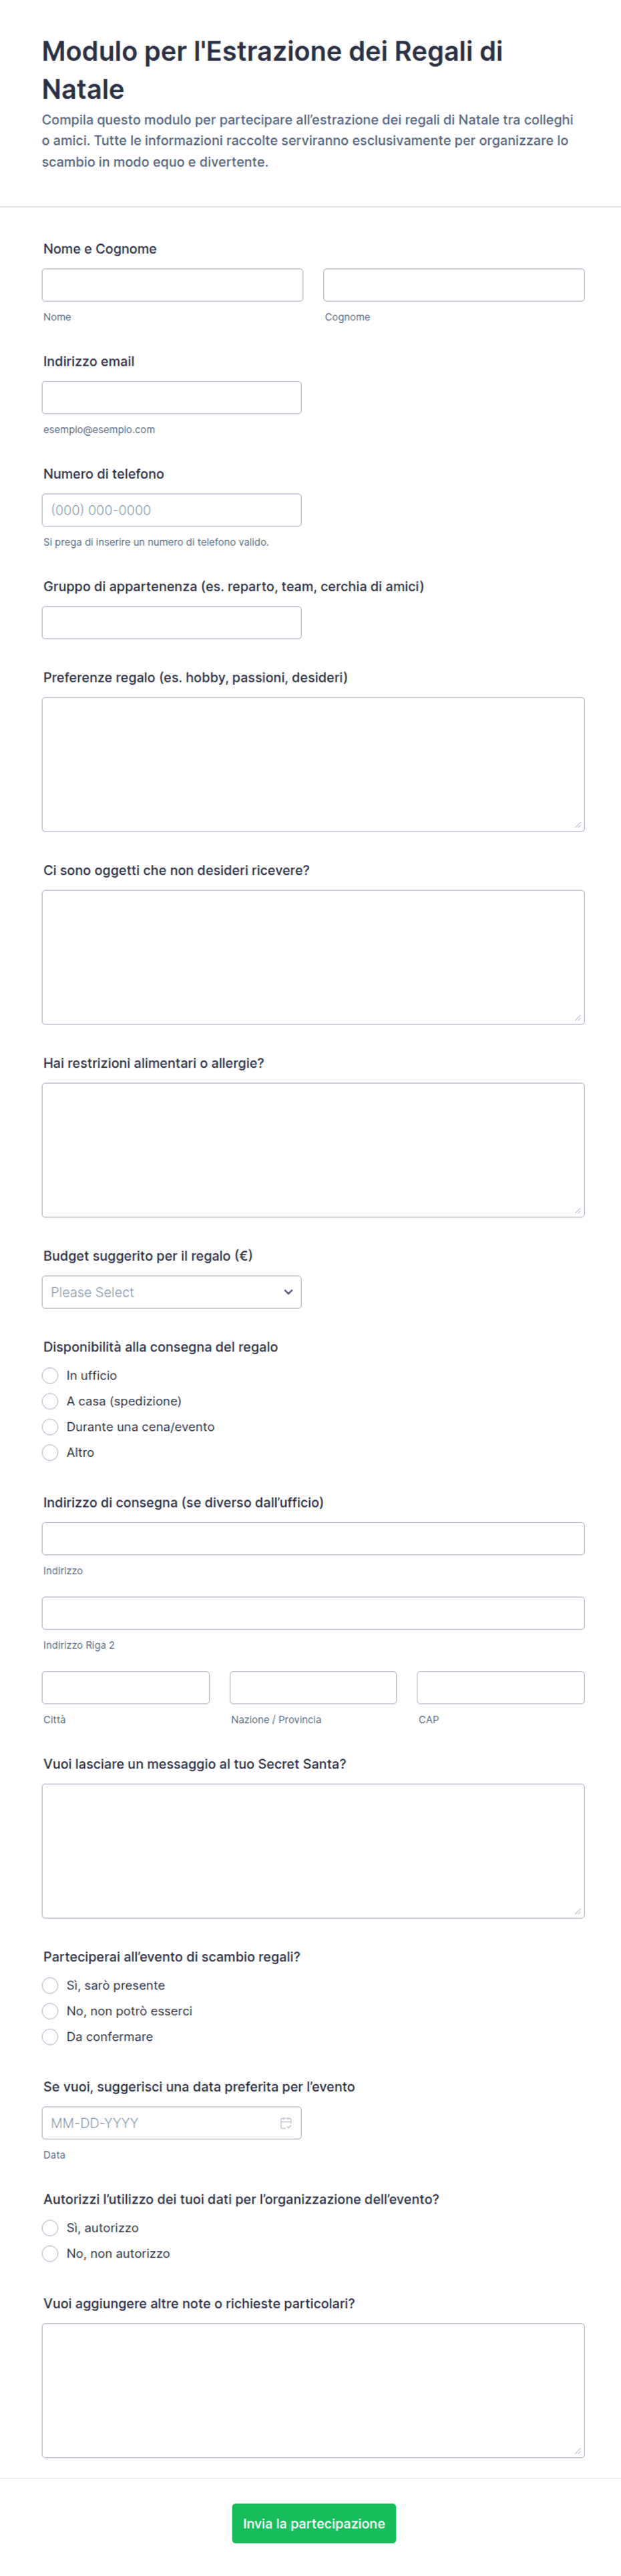
Task: Click the MM-DD-YYYY date input
Action: coord(171,2122)
